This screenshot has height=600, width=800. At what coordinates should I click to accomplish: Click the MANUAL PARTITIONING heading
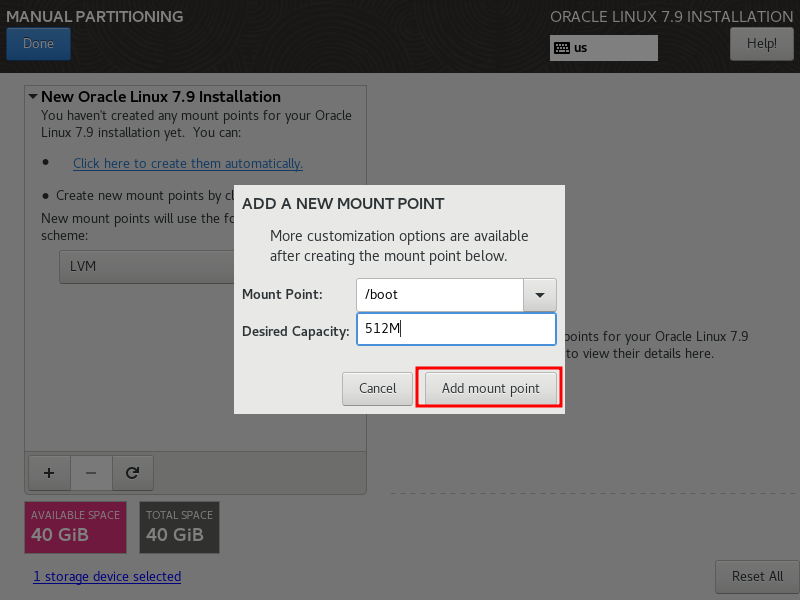tap(95, 16)
